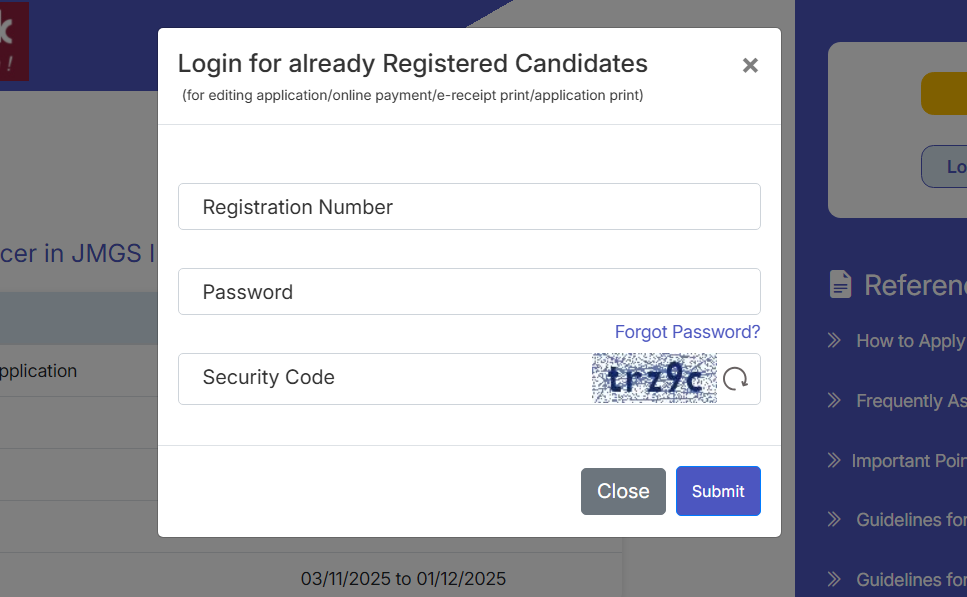Focus the Password input field
This screenshot has width=967, height=597.
pyautogui.click(x=469, y=292)
